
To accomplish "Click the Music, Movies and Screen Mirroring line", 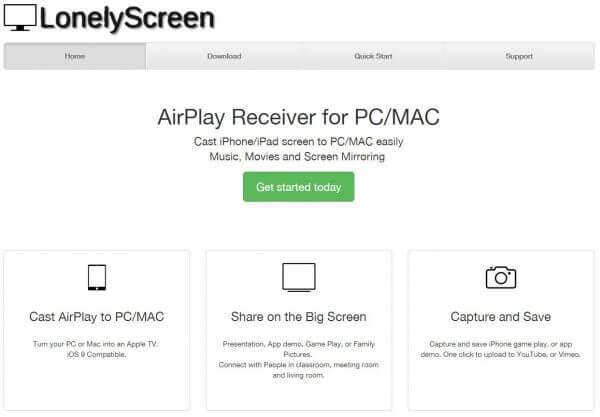I will tap(297, 156).
